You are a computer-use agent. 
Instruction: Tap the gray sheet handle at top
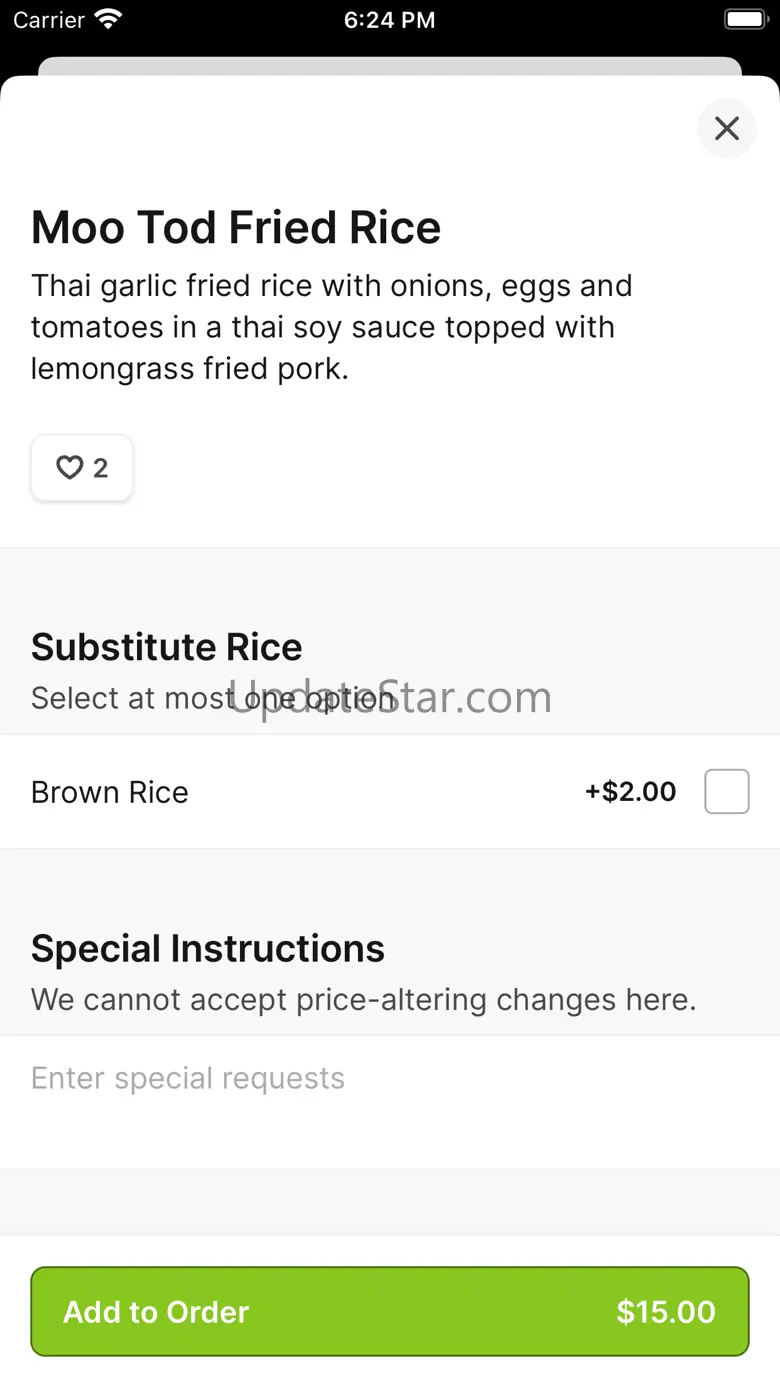(389, 66)
